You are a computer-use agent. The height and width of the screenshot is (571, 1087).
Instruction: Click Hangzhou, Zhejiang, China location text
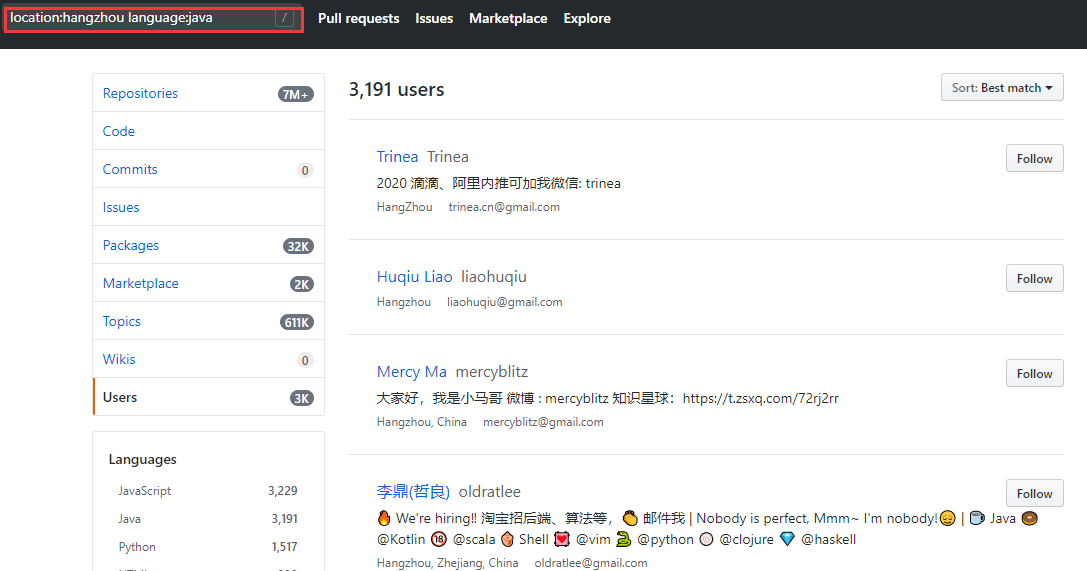pyautogui.click(x=447, y=563)
